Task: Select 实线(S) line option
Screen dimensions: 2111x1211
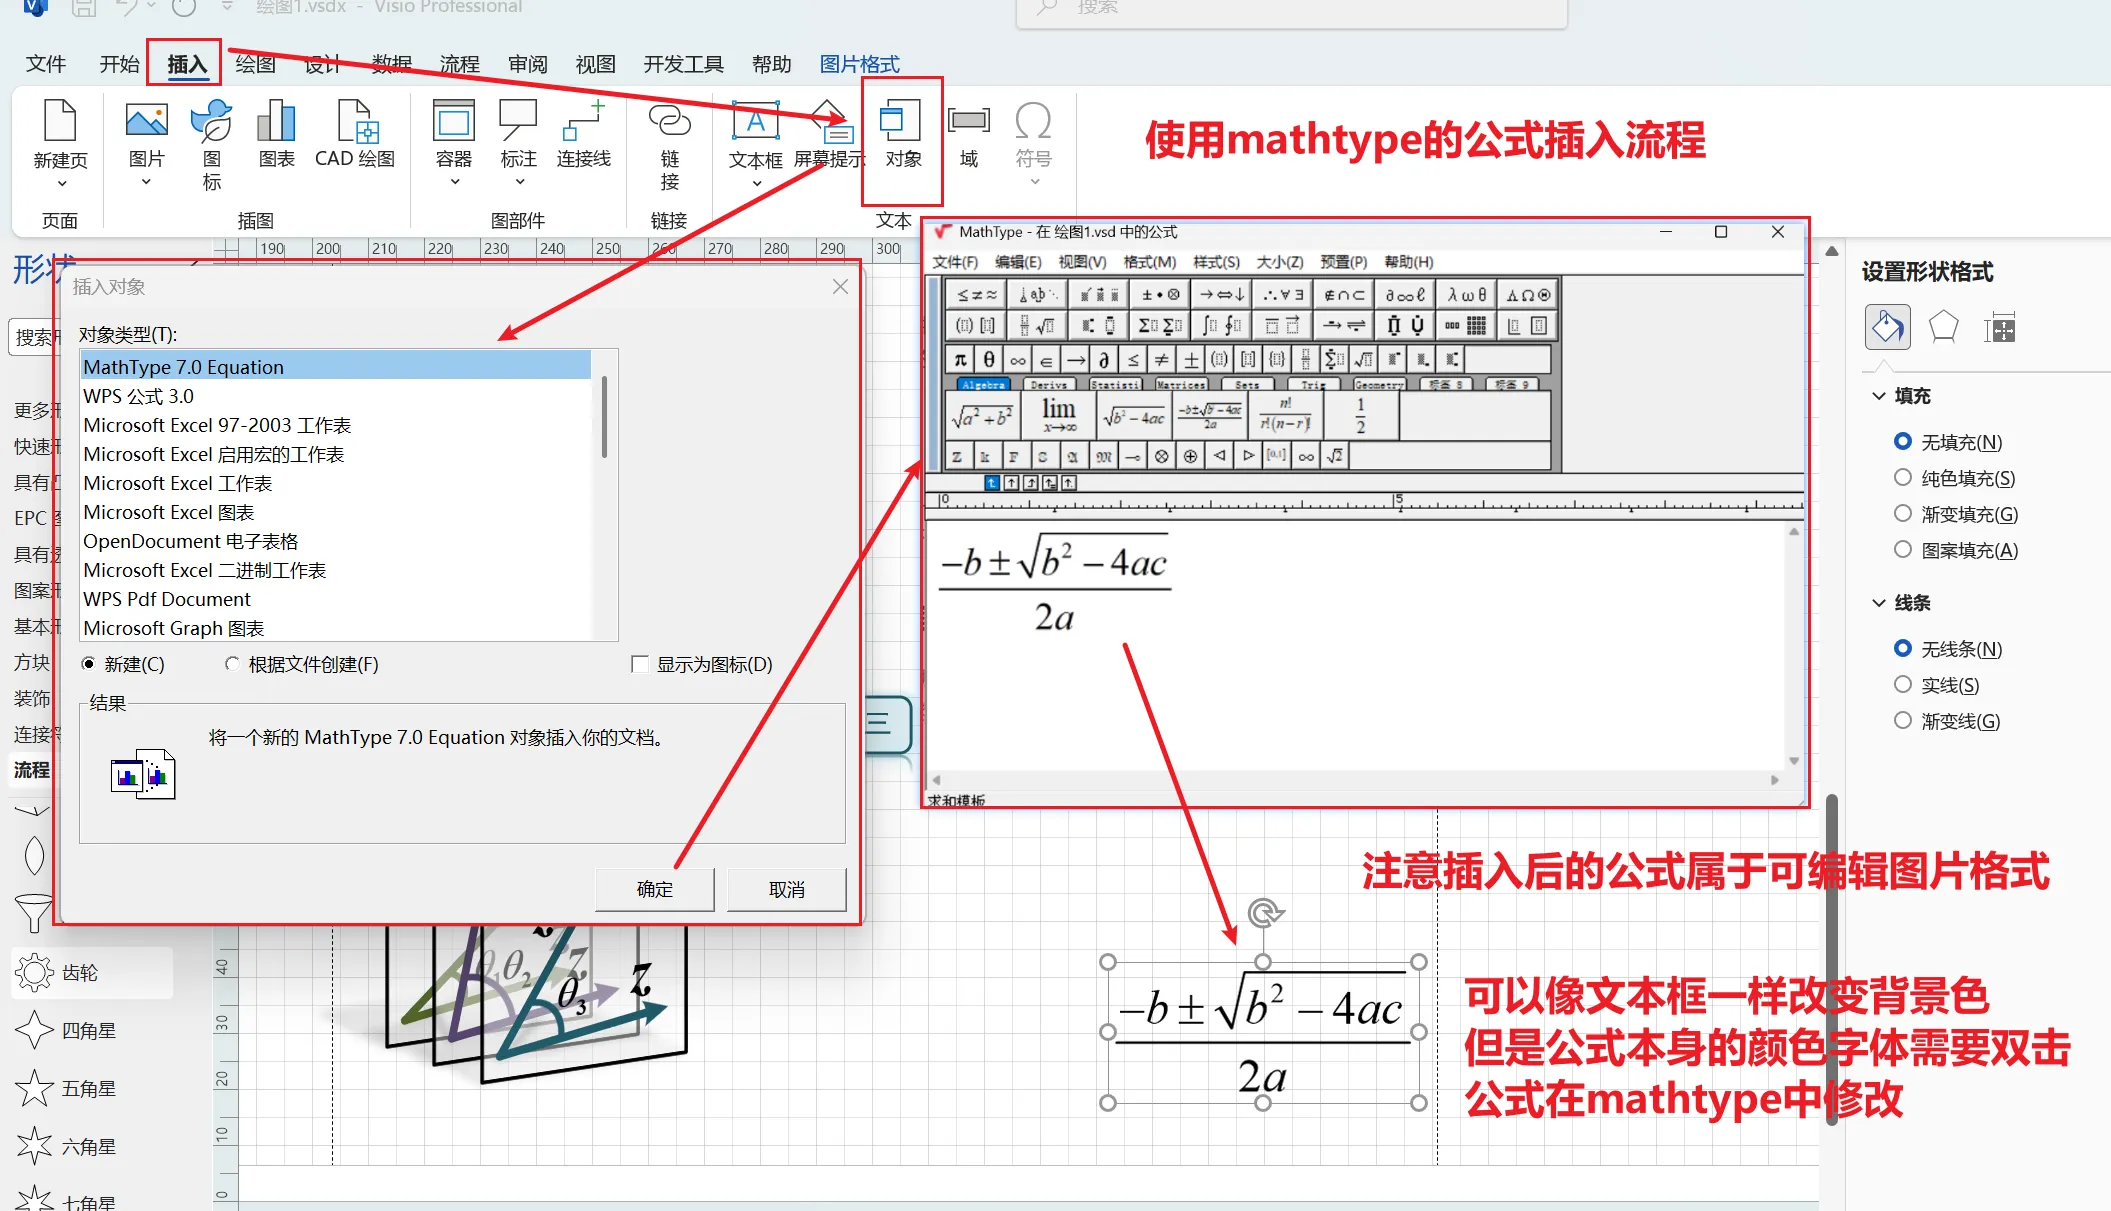Action: click(1903, 685)
